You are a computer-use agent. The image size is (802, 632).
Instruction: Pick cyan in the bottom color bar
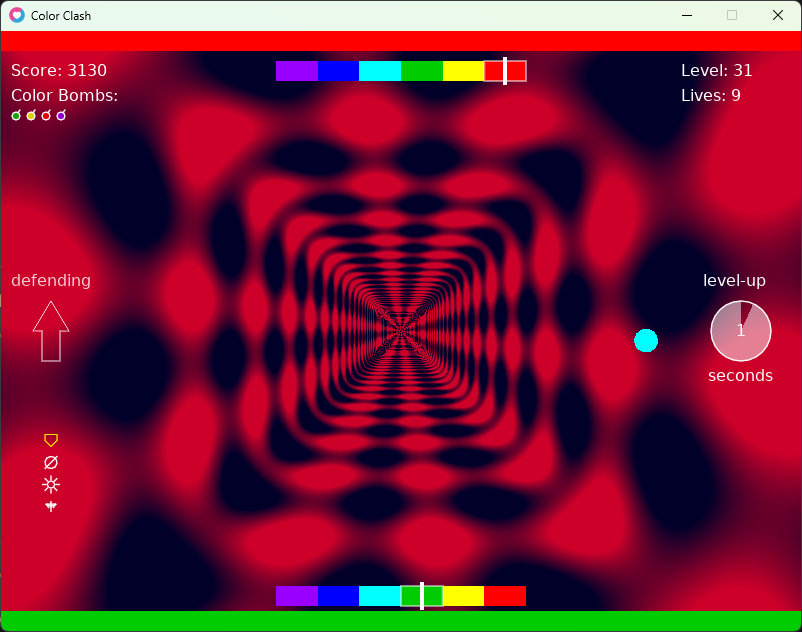coord(380,596)
